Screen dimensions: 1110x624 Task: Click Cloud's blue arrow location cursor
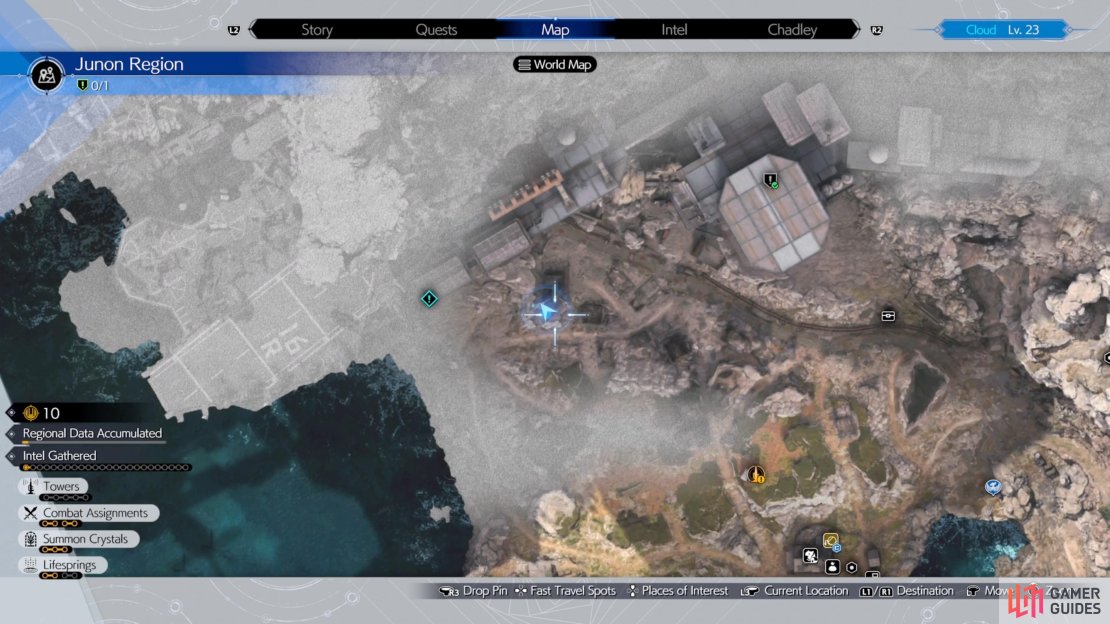point(547,312)
